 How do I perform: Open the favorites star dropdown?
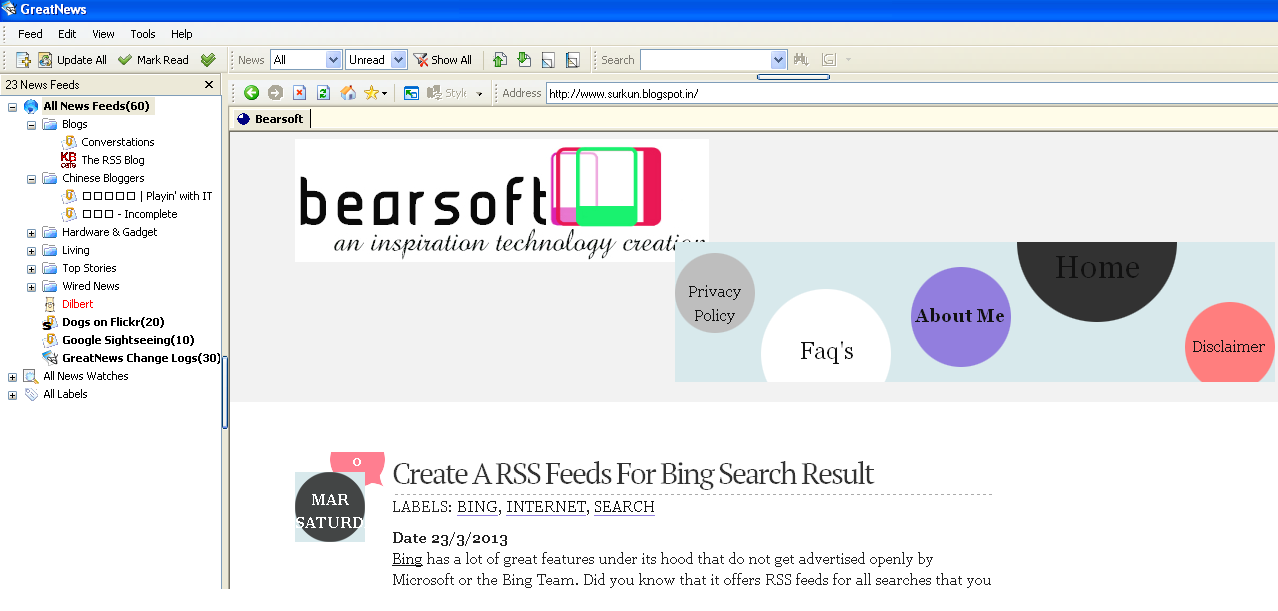point(376,93)
